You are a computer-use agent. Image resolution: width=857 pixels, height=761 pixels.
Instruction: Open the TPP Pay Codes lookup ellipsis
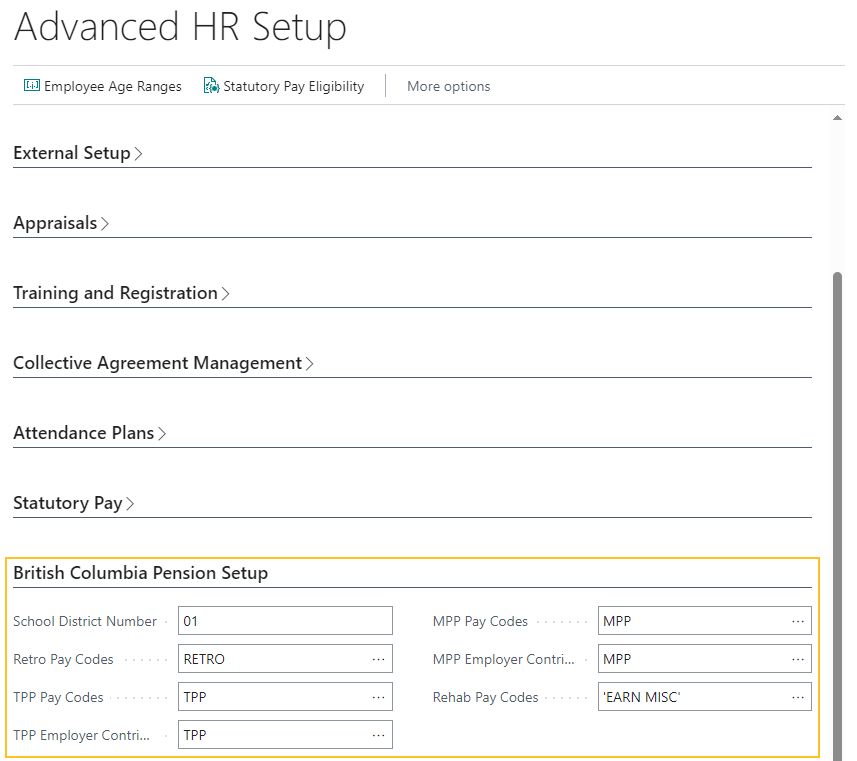[x=379, y=696]
